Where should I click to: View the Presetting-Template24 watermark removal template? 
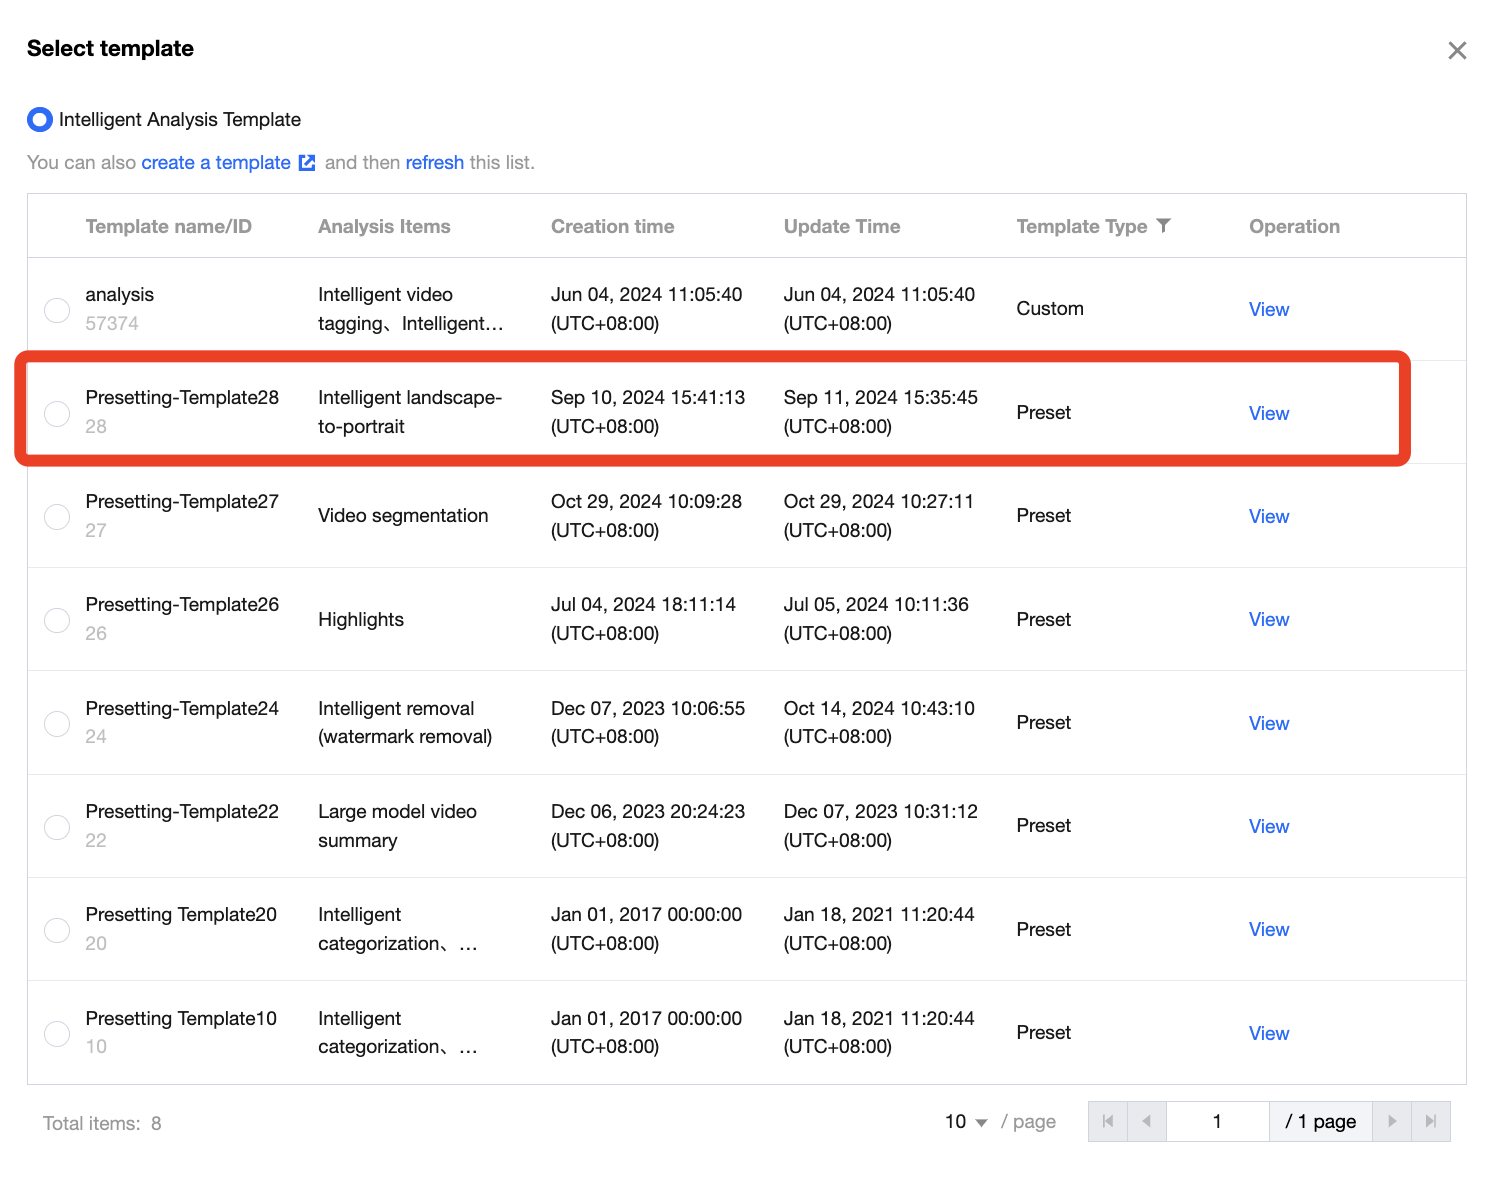1268,724
